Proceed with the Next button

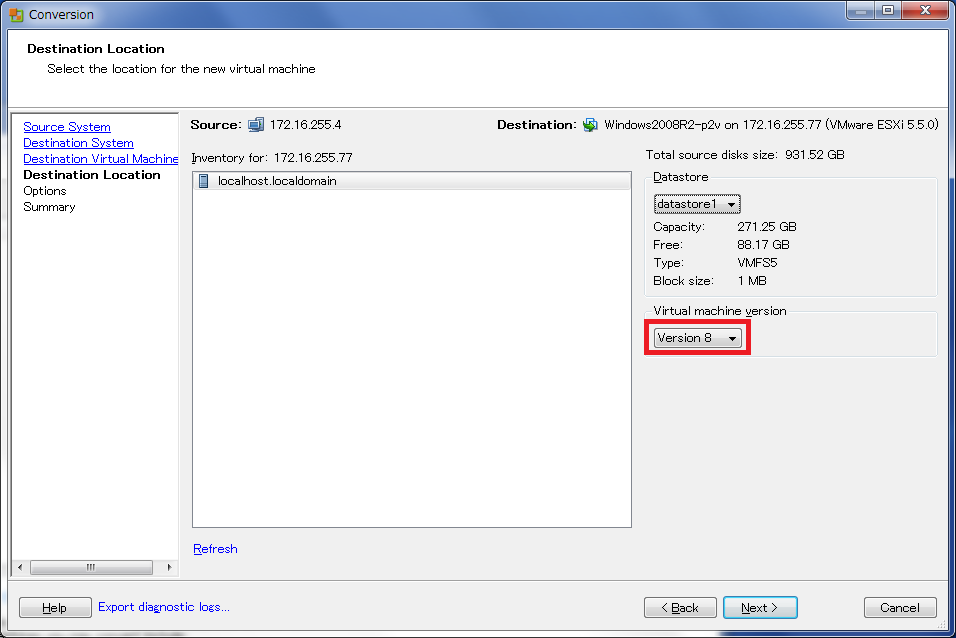(x=760, y=608)
